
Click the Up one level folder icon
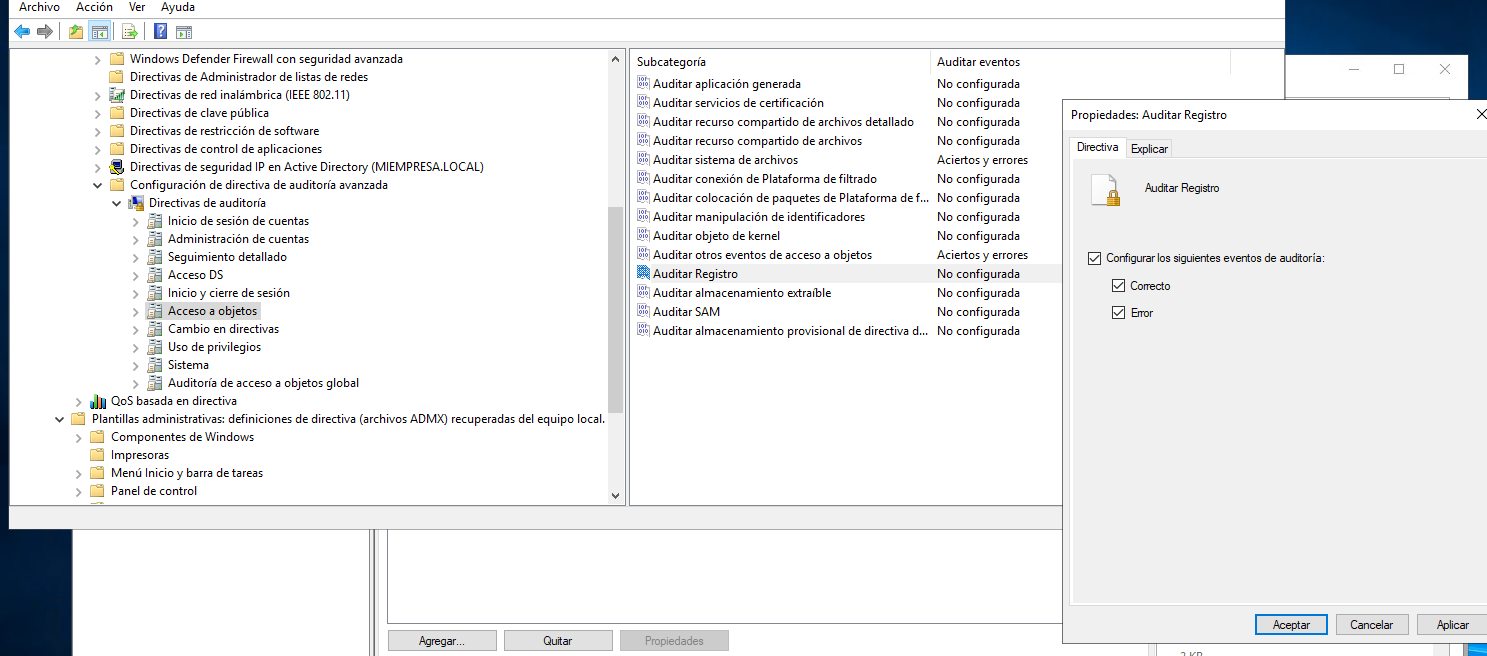tap(76, 31)
